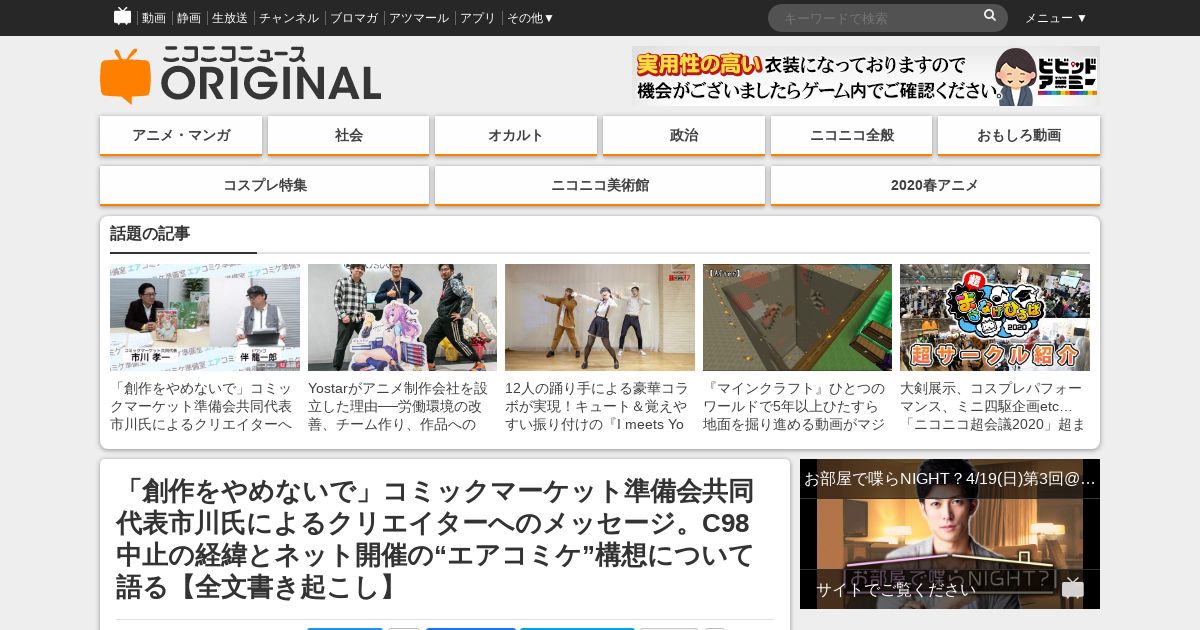The image size is (1200, 630).
Task: Select the 政治 category tab
Action: click(x=684, y=135)
